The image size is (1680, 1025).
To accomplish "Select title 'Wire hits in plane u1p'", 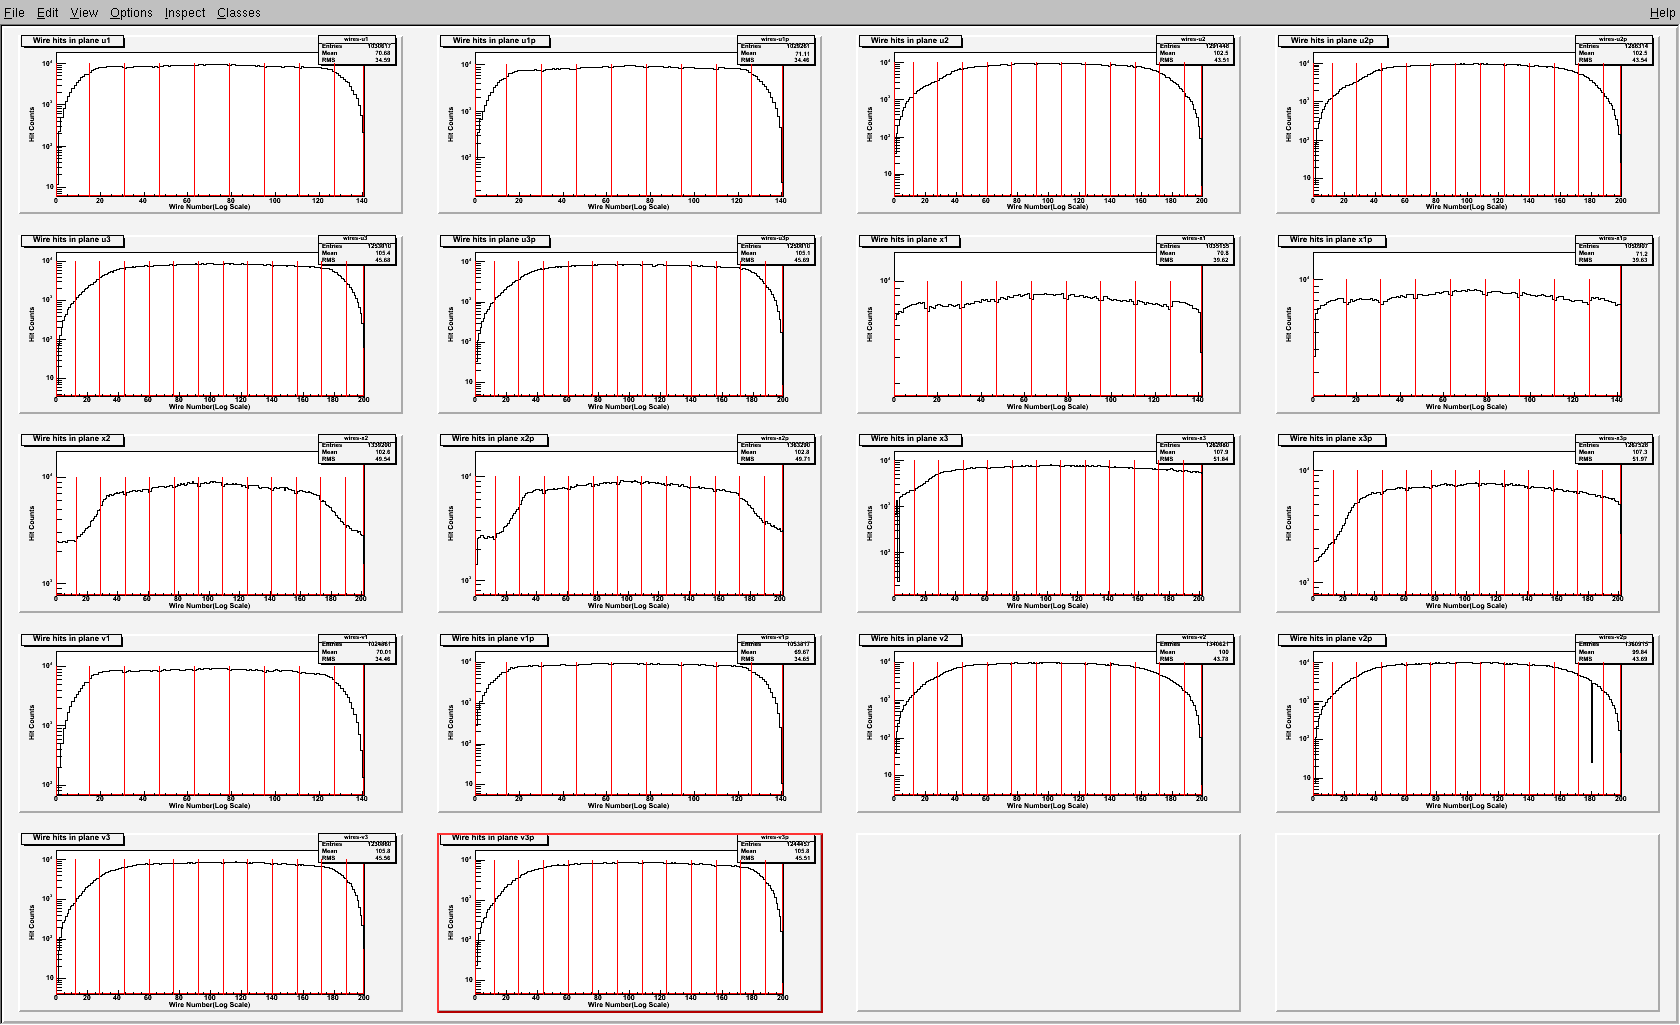I will [x=494, y=41].
